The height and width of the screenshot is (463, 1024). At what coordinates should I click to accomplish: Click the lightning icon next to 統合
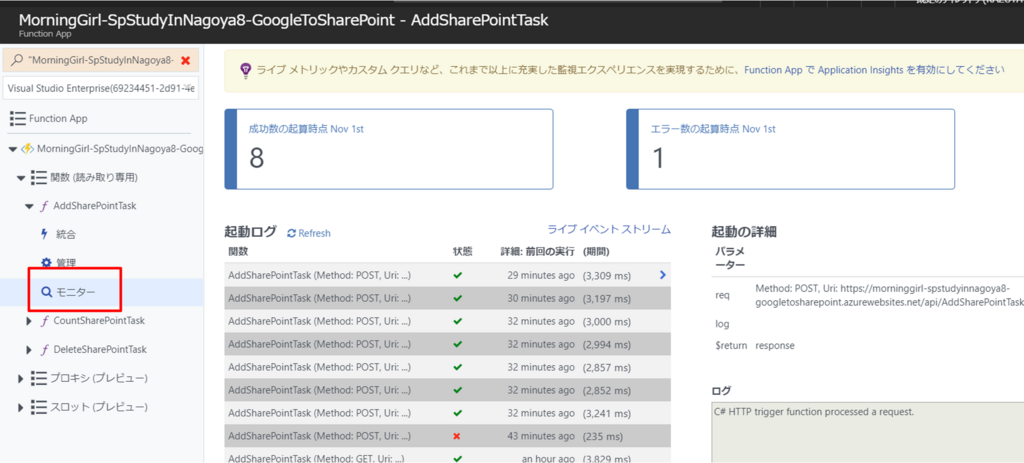point(45,234)
